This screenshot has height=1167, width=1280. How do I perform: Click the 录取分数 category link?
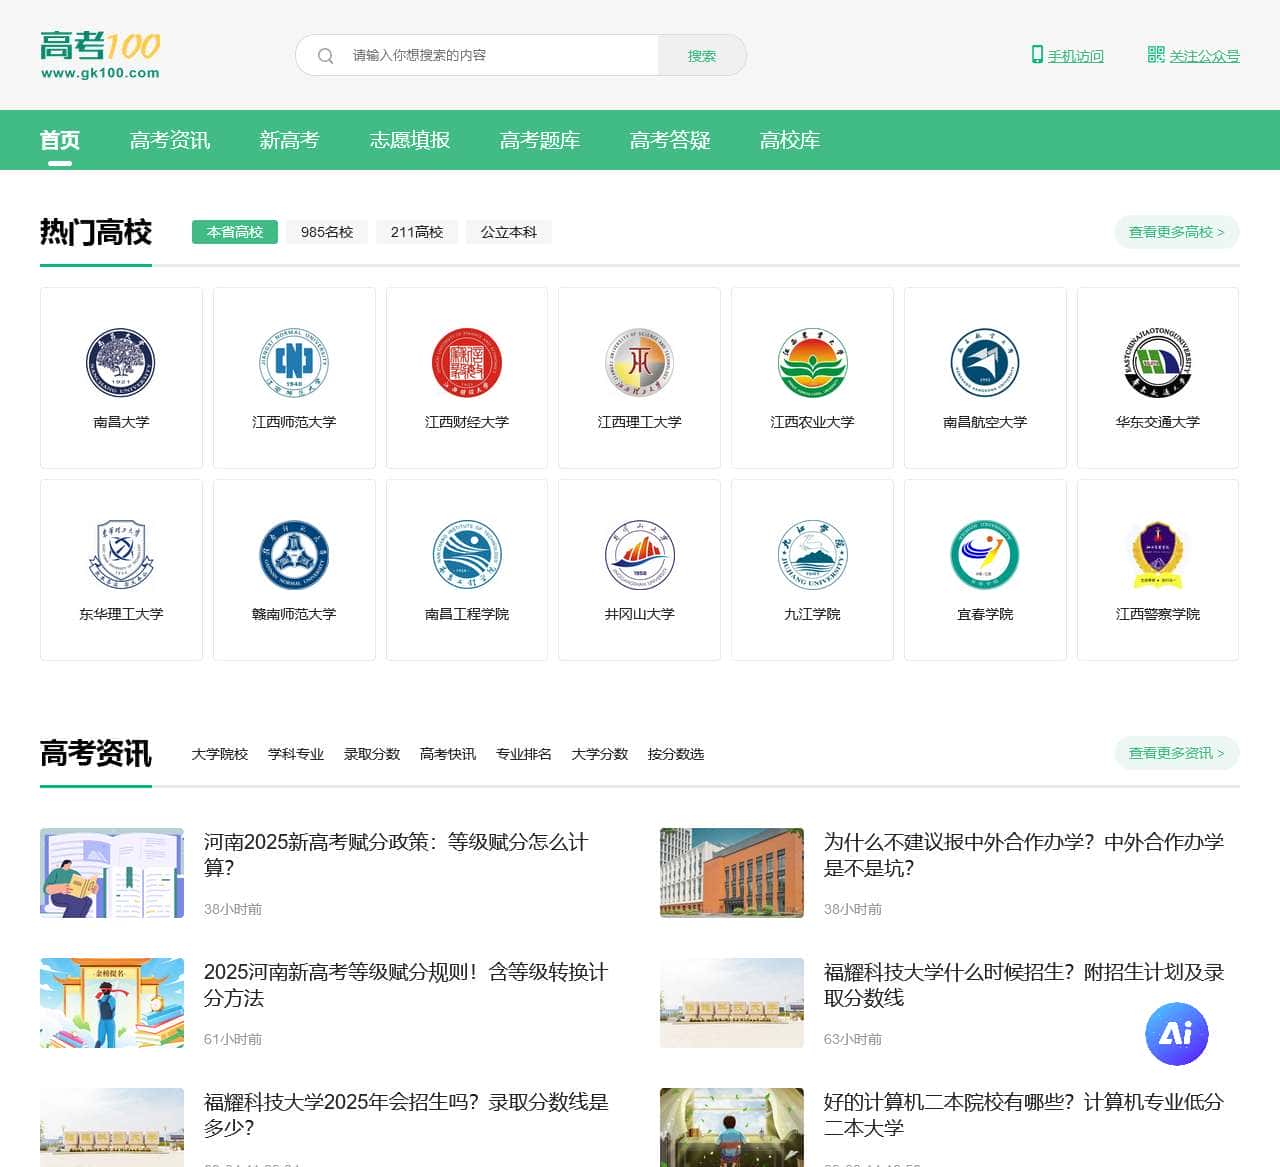coord(372,754)
